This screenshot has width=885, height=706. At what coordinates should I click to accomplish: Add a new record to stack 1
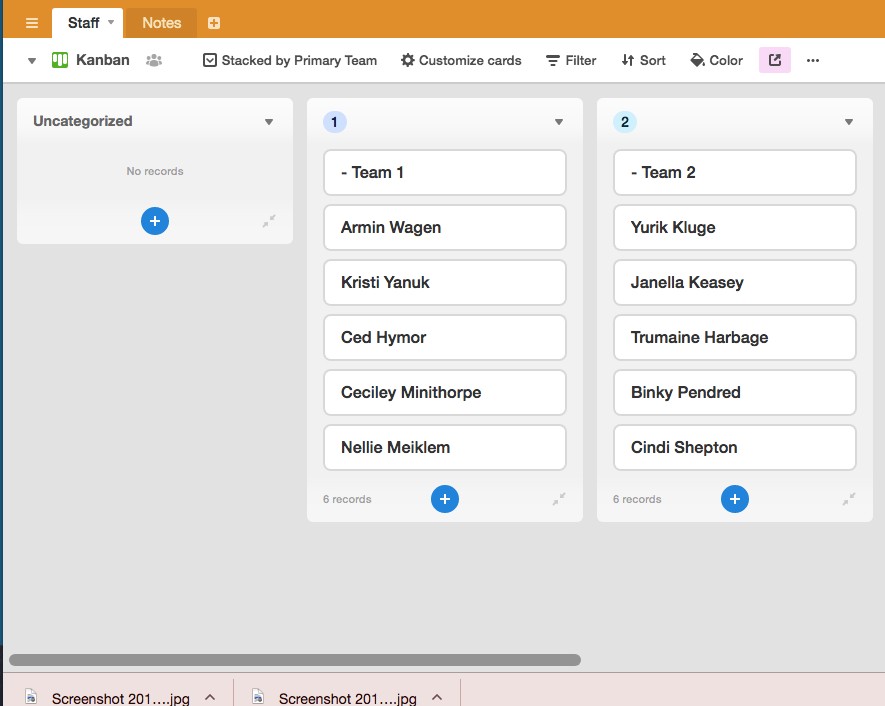pos(445,499)
